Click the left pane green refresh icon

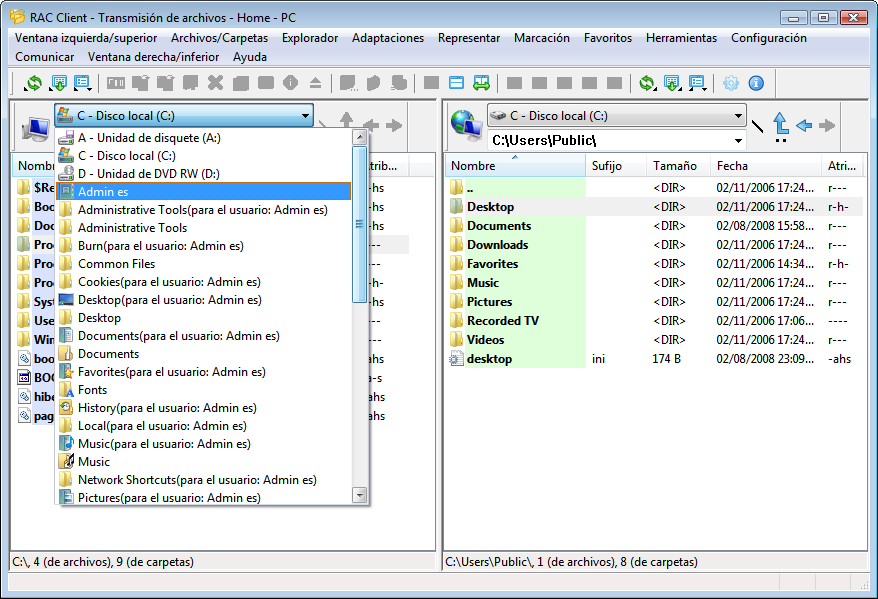(33, 83)
